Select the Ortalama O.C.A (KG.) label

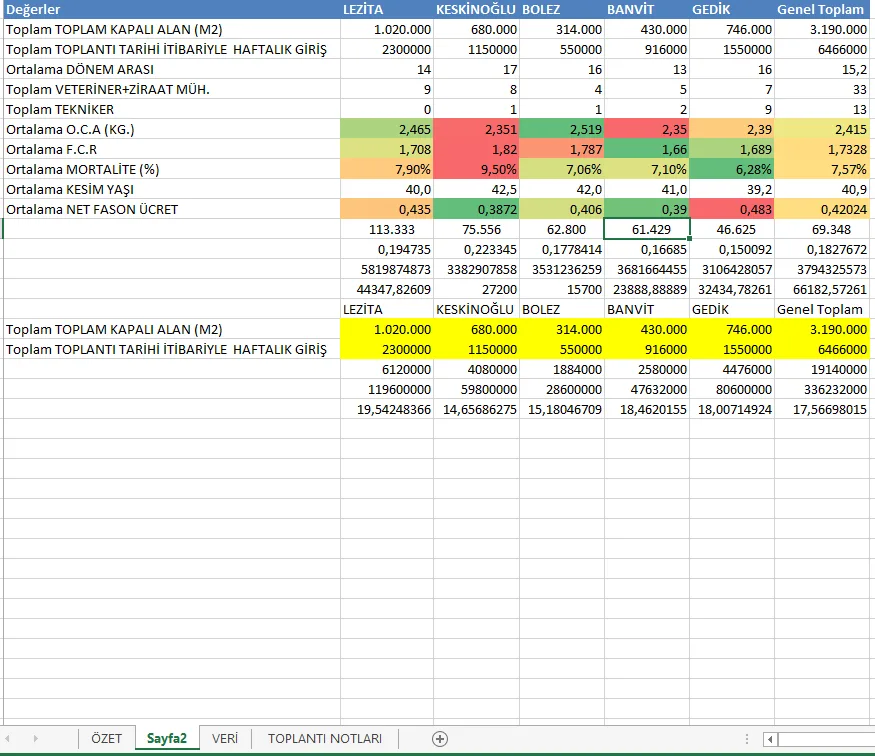[171, 130]
